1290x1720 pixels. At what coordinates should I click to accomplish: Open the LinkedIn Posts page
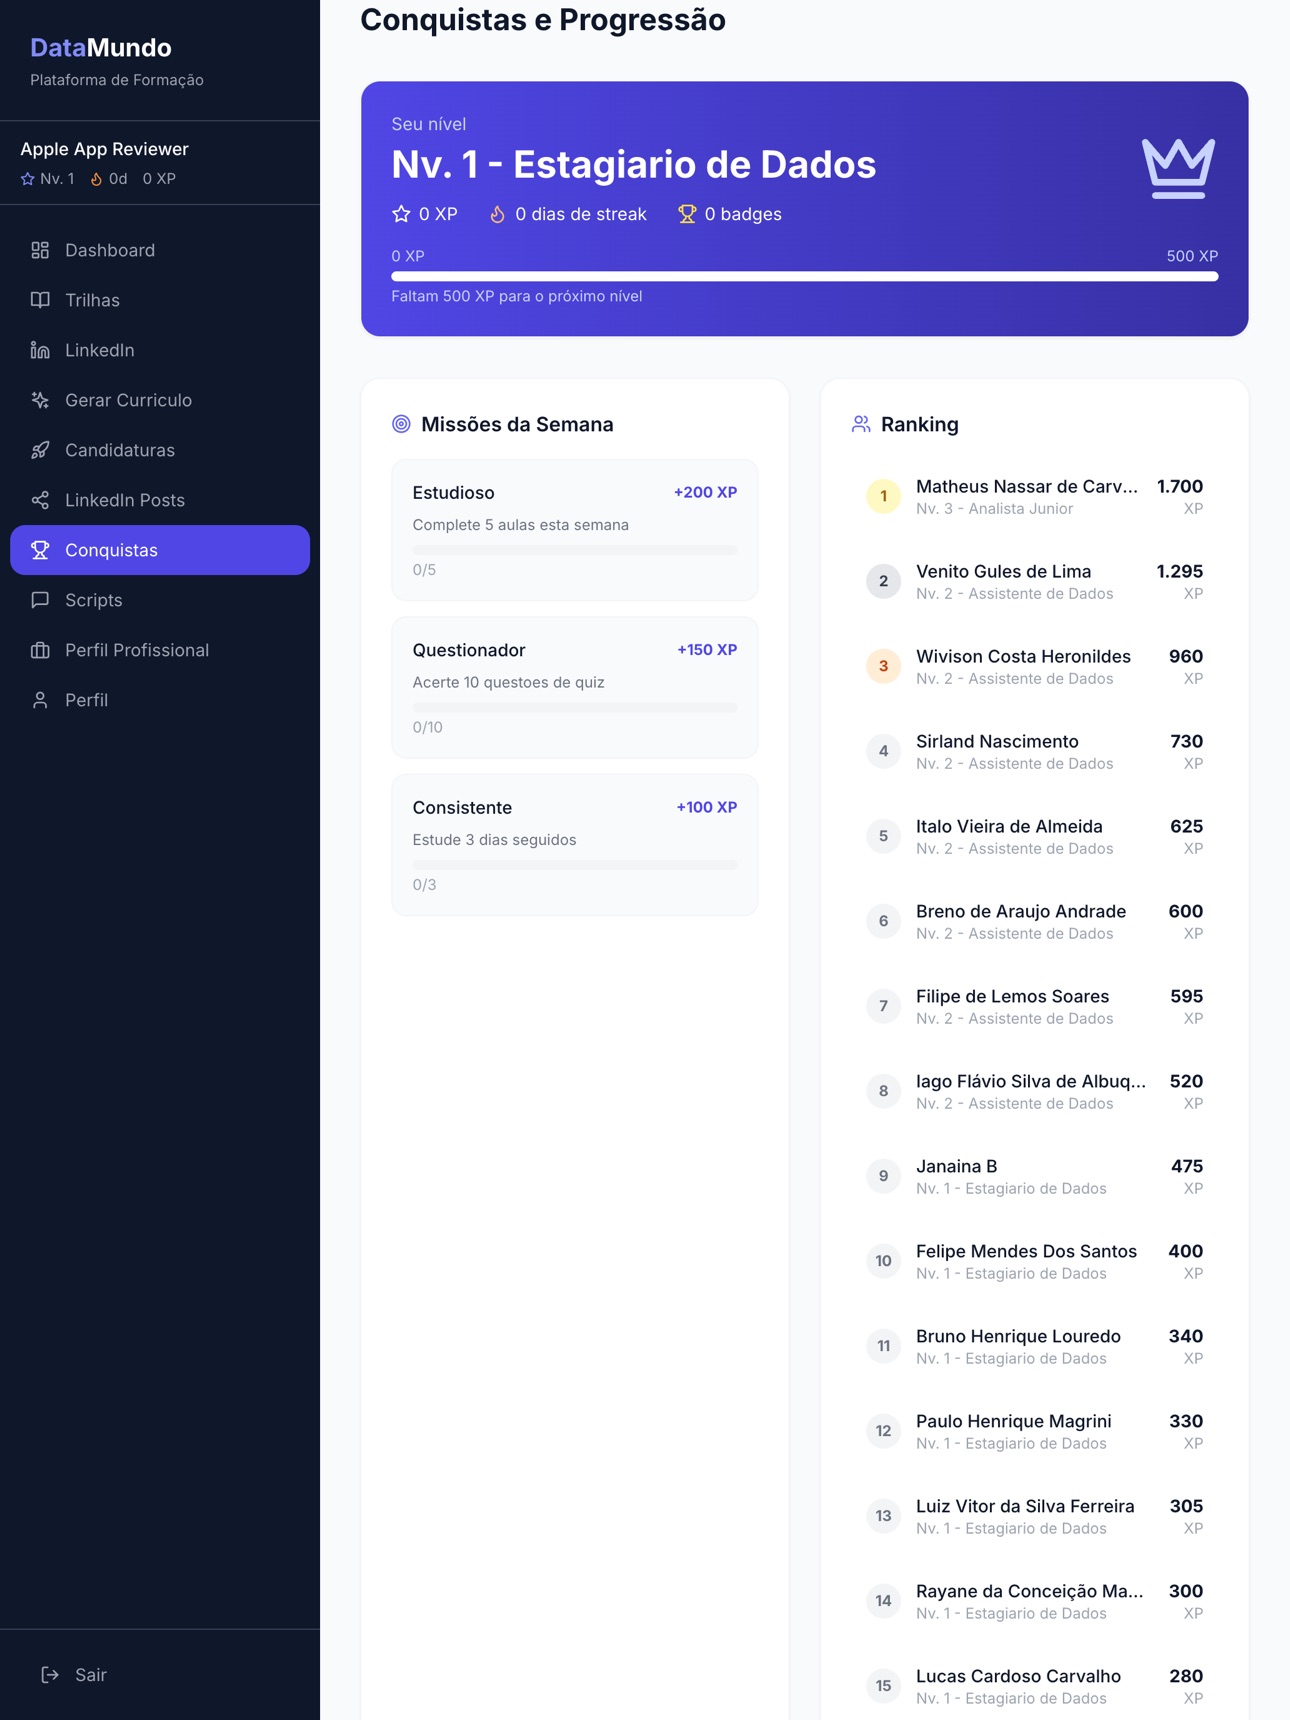click(160, 500)
